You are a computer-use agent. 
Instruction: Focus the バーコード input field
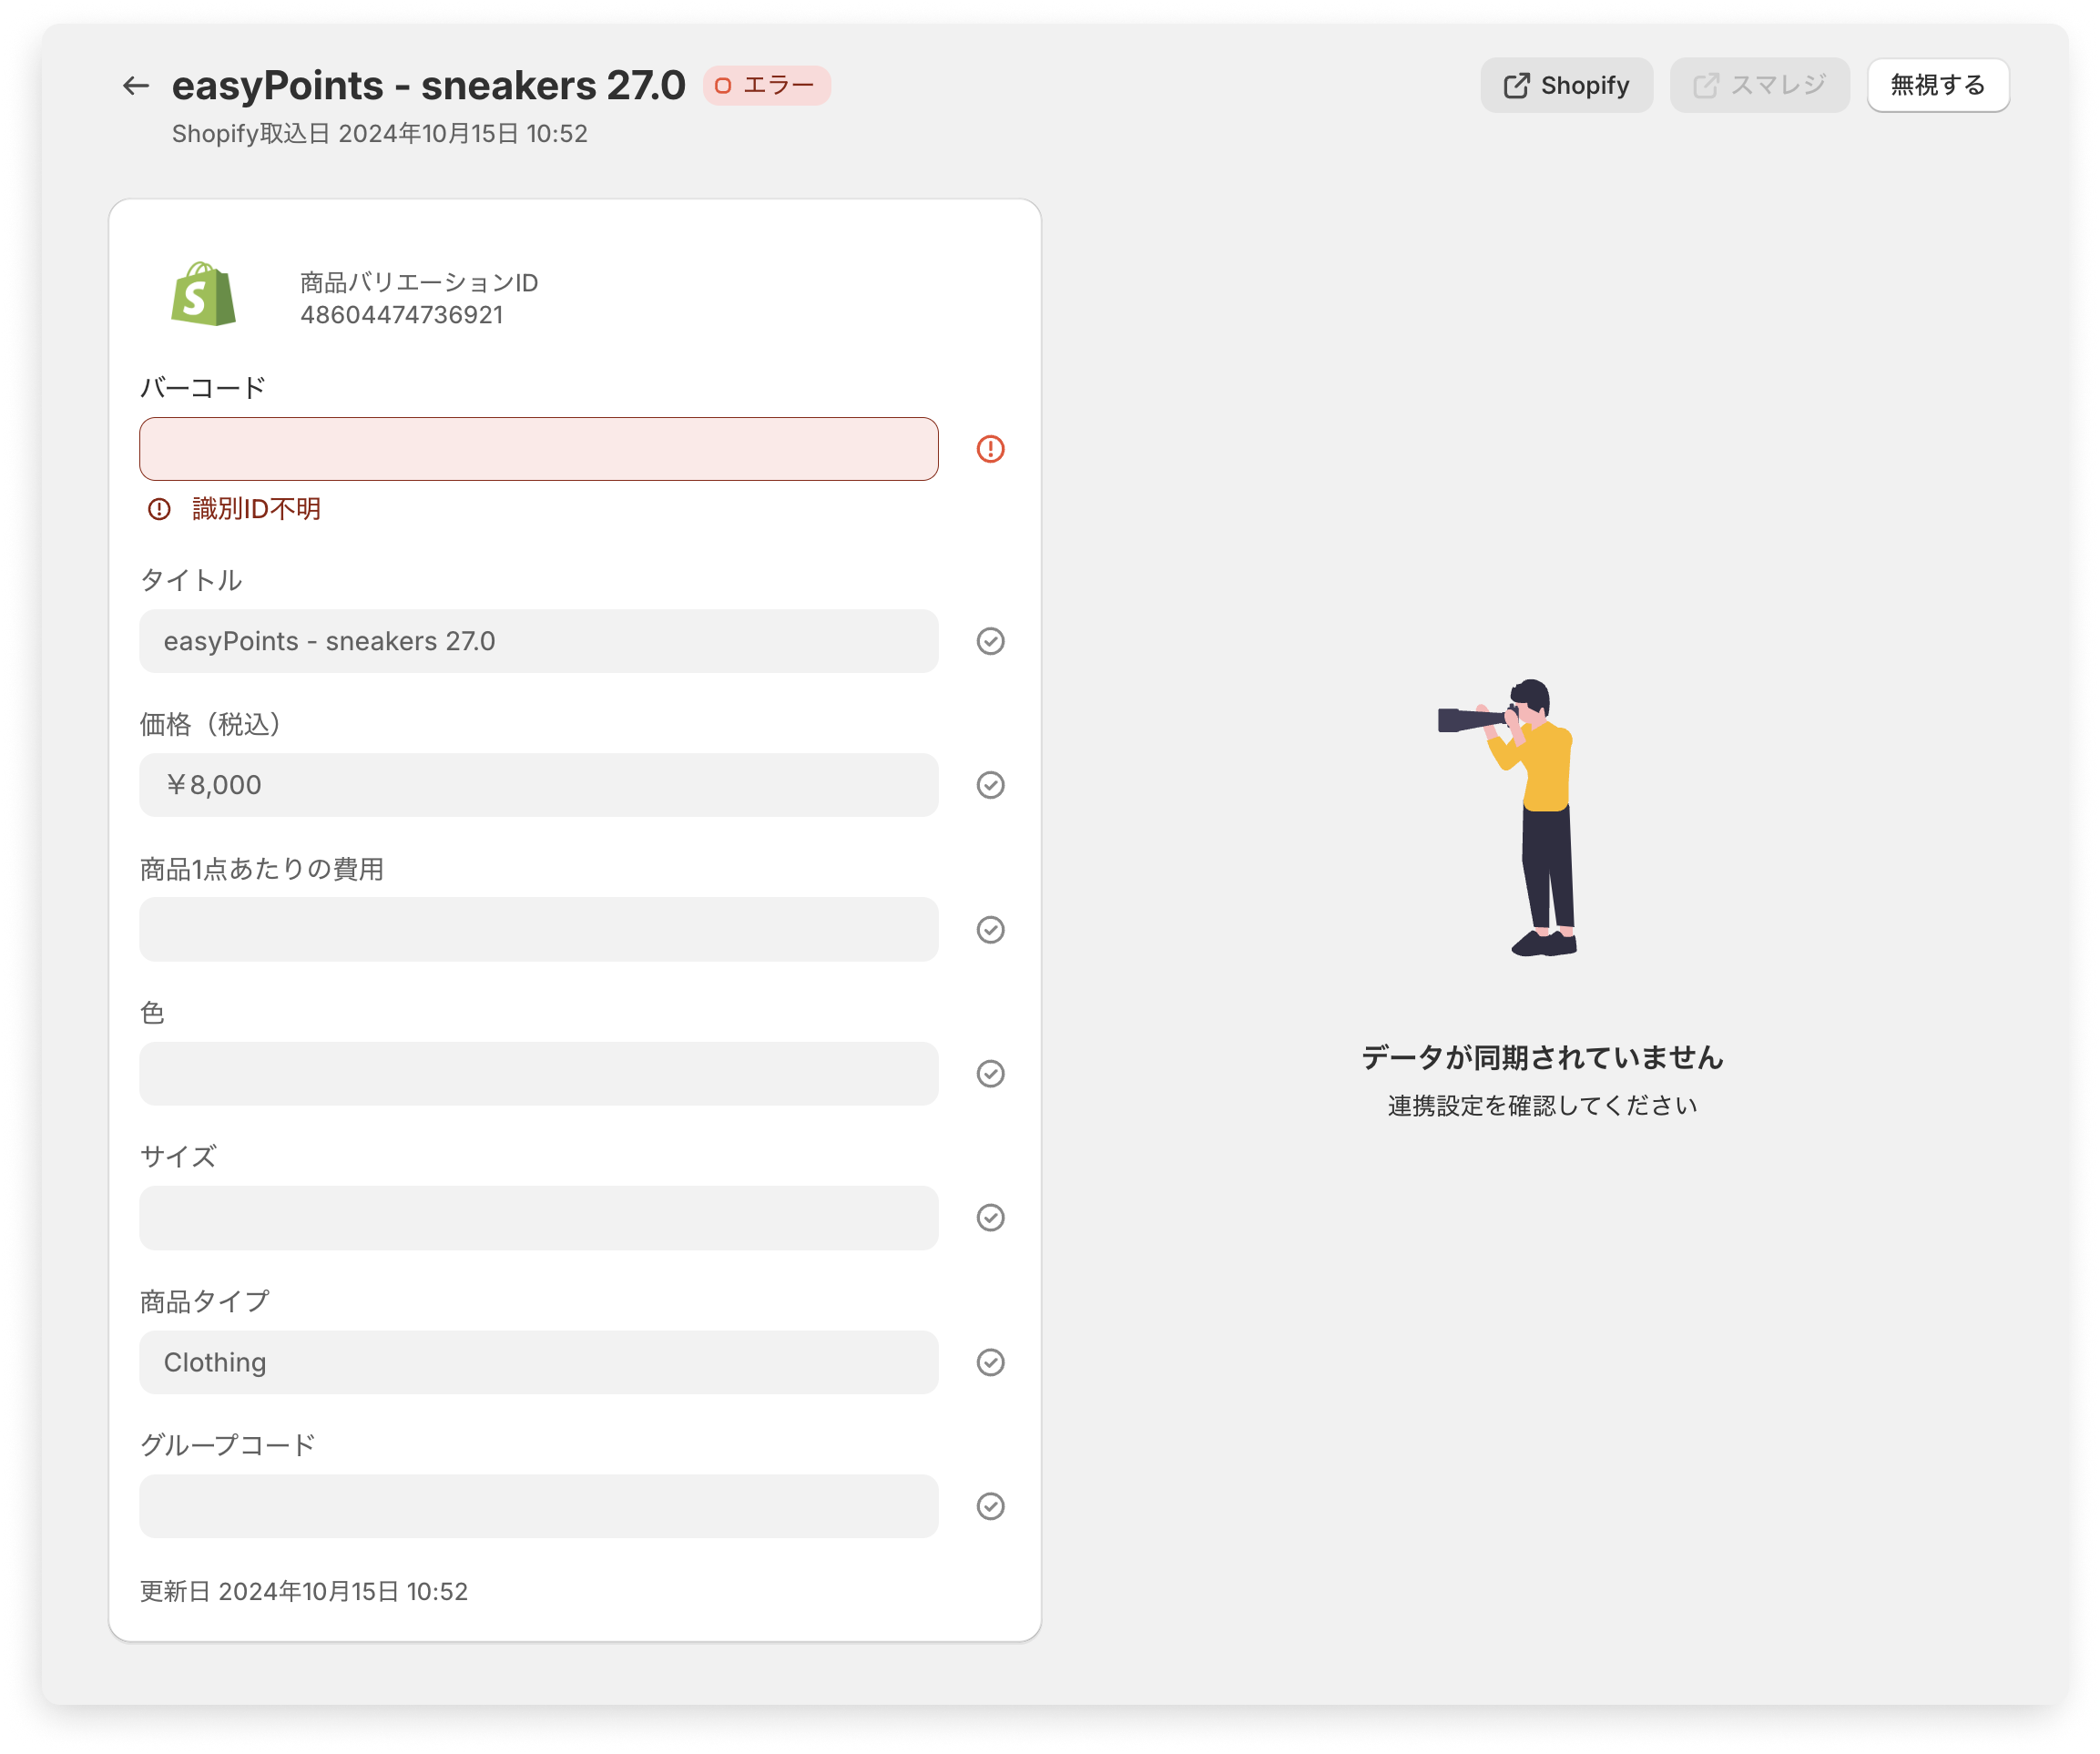[538, 449]
